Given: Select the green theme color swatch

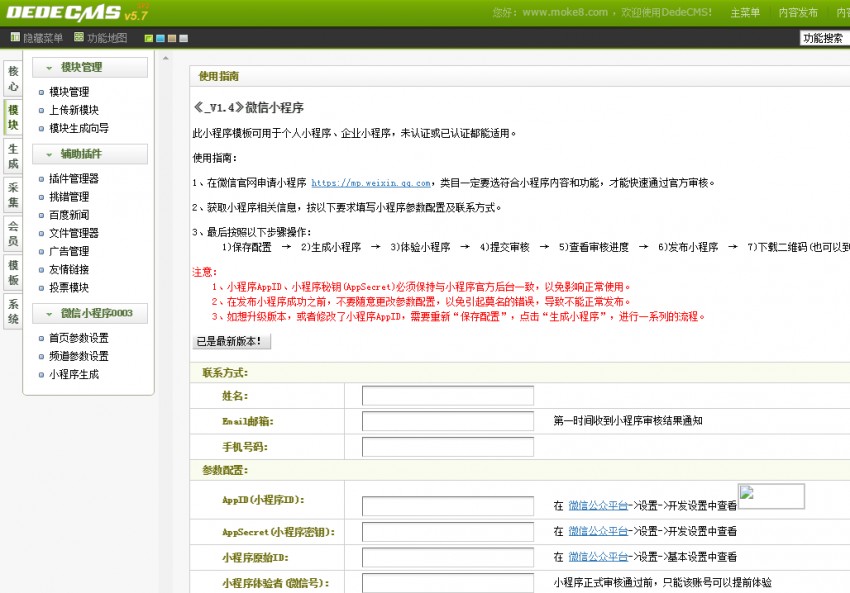Looking at the screenshot, I should (x=149, y=38).
